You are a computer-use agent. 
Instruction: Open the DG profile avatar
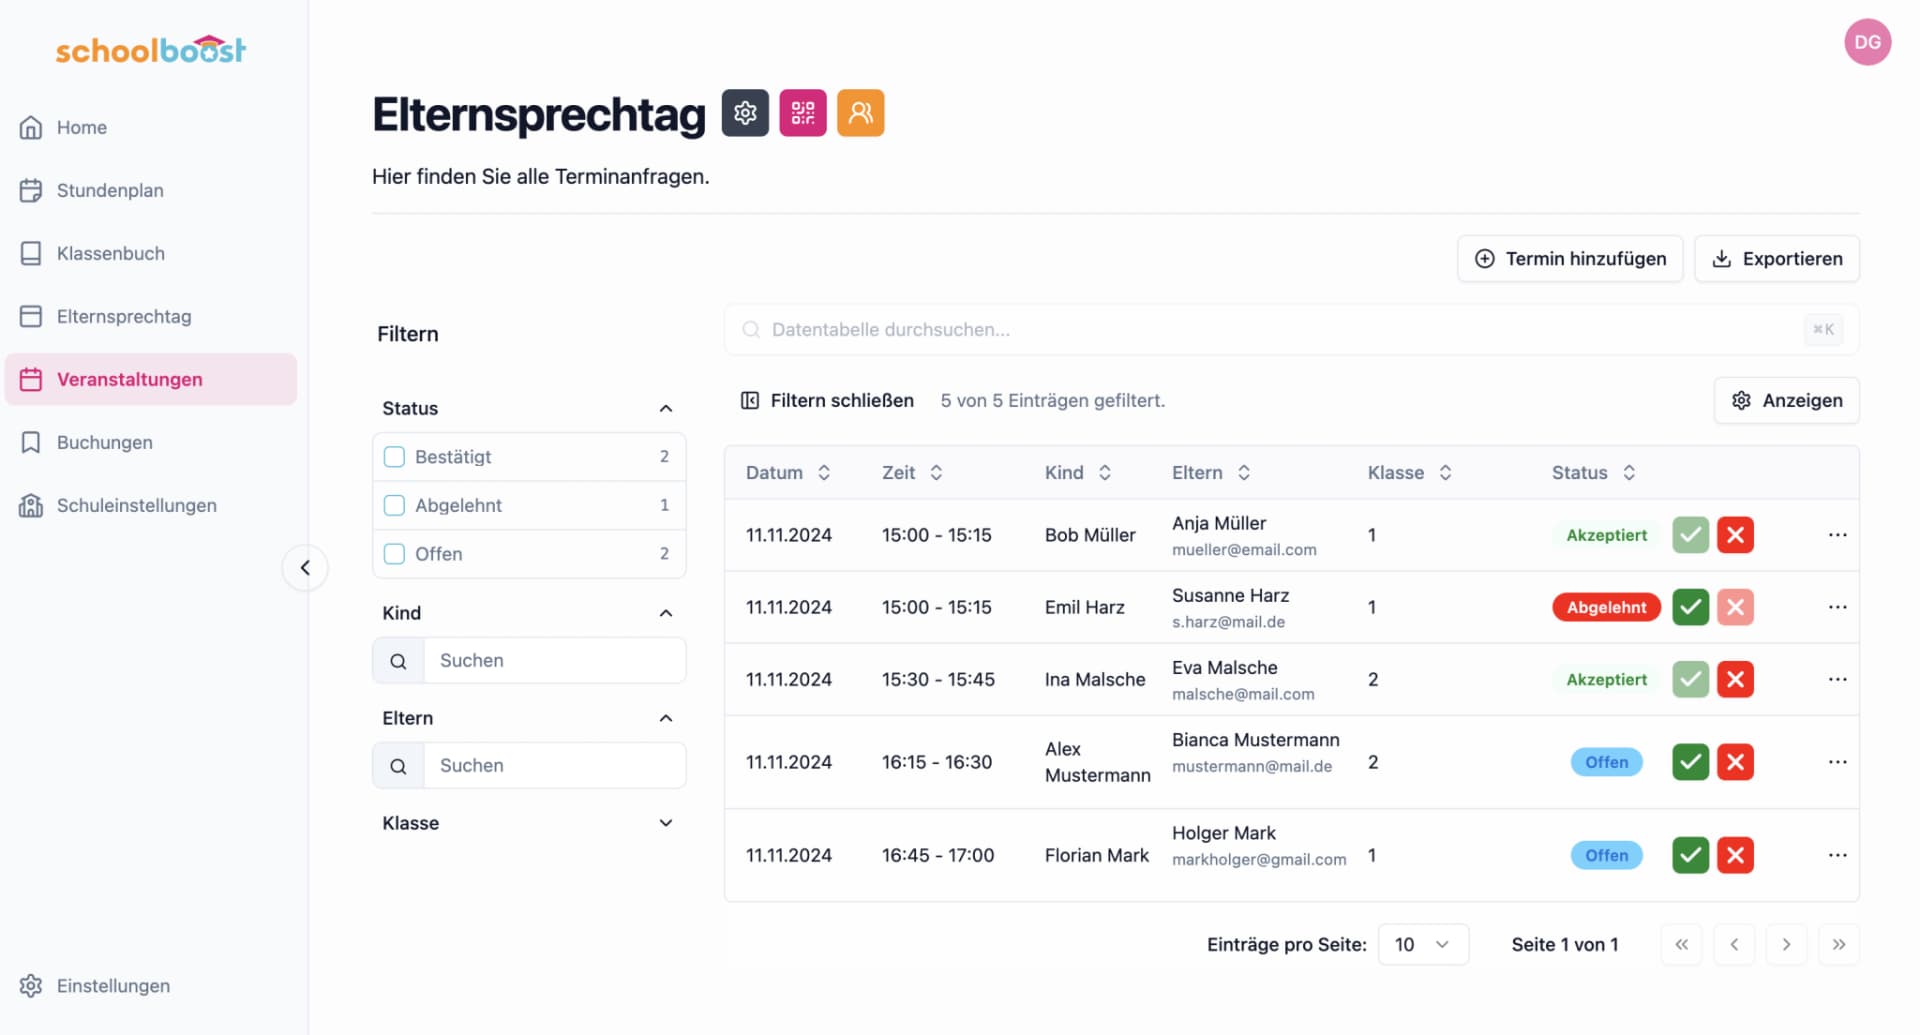tap(1867, 42)
